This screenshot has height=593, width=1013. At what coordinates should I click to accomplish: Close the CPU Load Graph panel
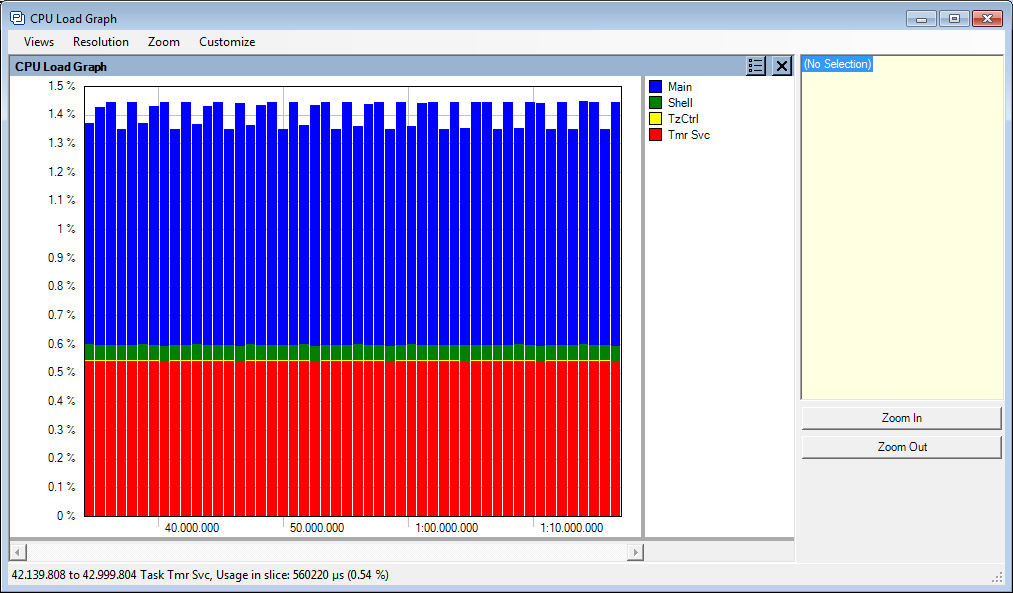coord(782,66)
